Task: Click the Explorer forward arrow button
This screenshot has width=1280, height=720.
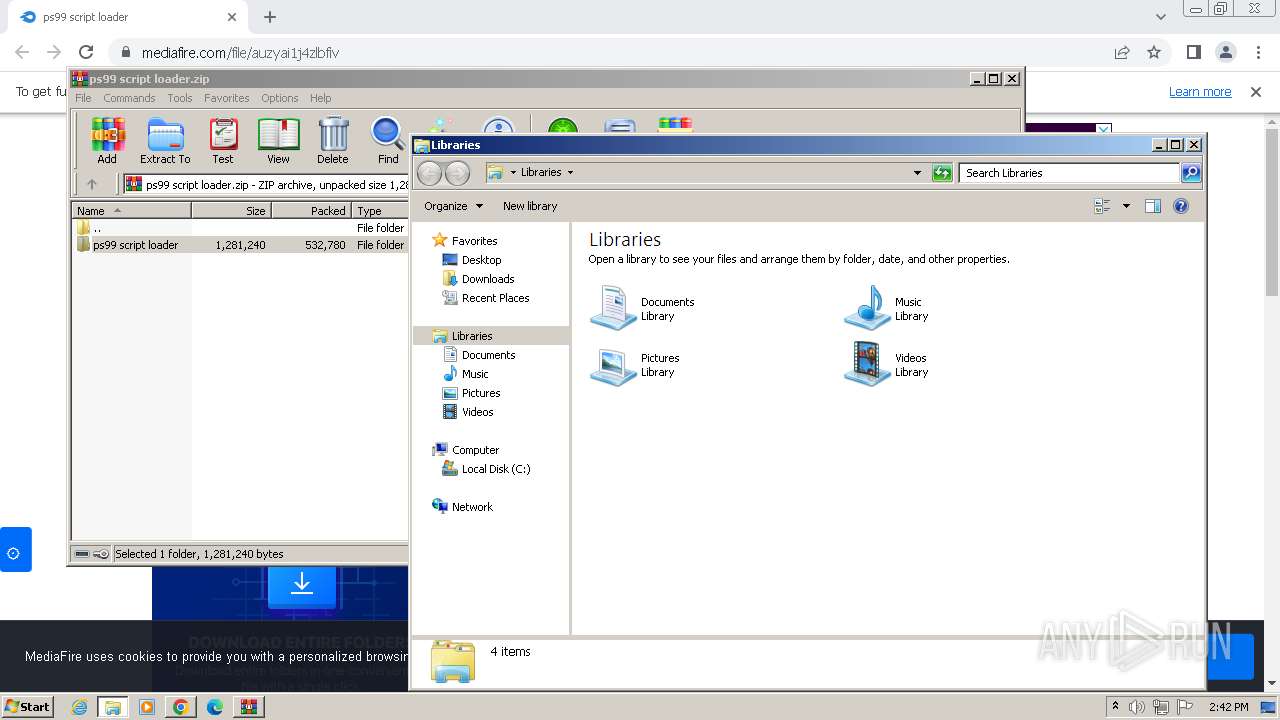Action: 457,173
